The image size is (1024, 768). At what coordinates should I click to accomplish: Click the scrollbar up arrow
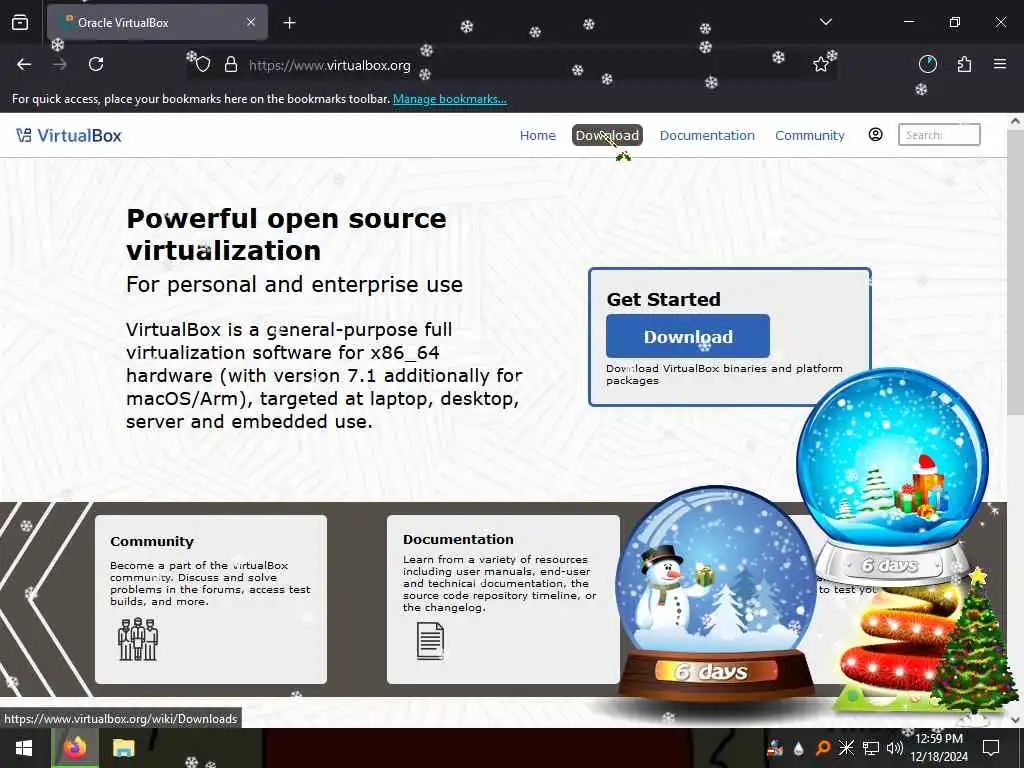coord(1015,121)
